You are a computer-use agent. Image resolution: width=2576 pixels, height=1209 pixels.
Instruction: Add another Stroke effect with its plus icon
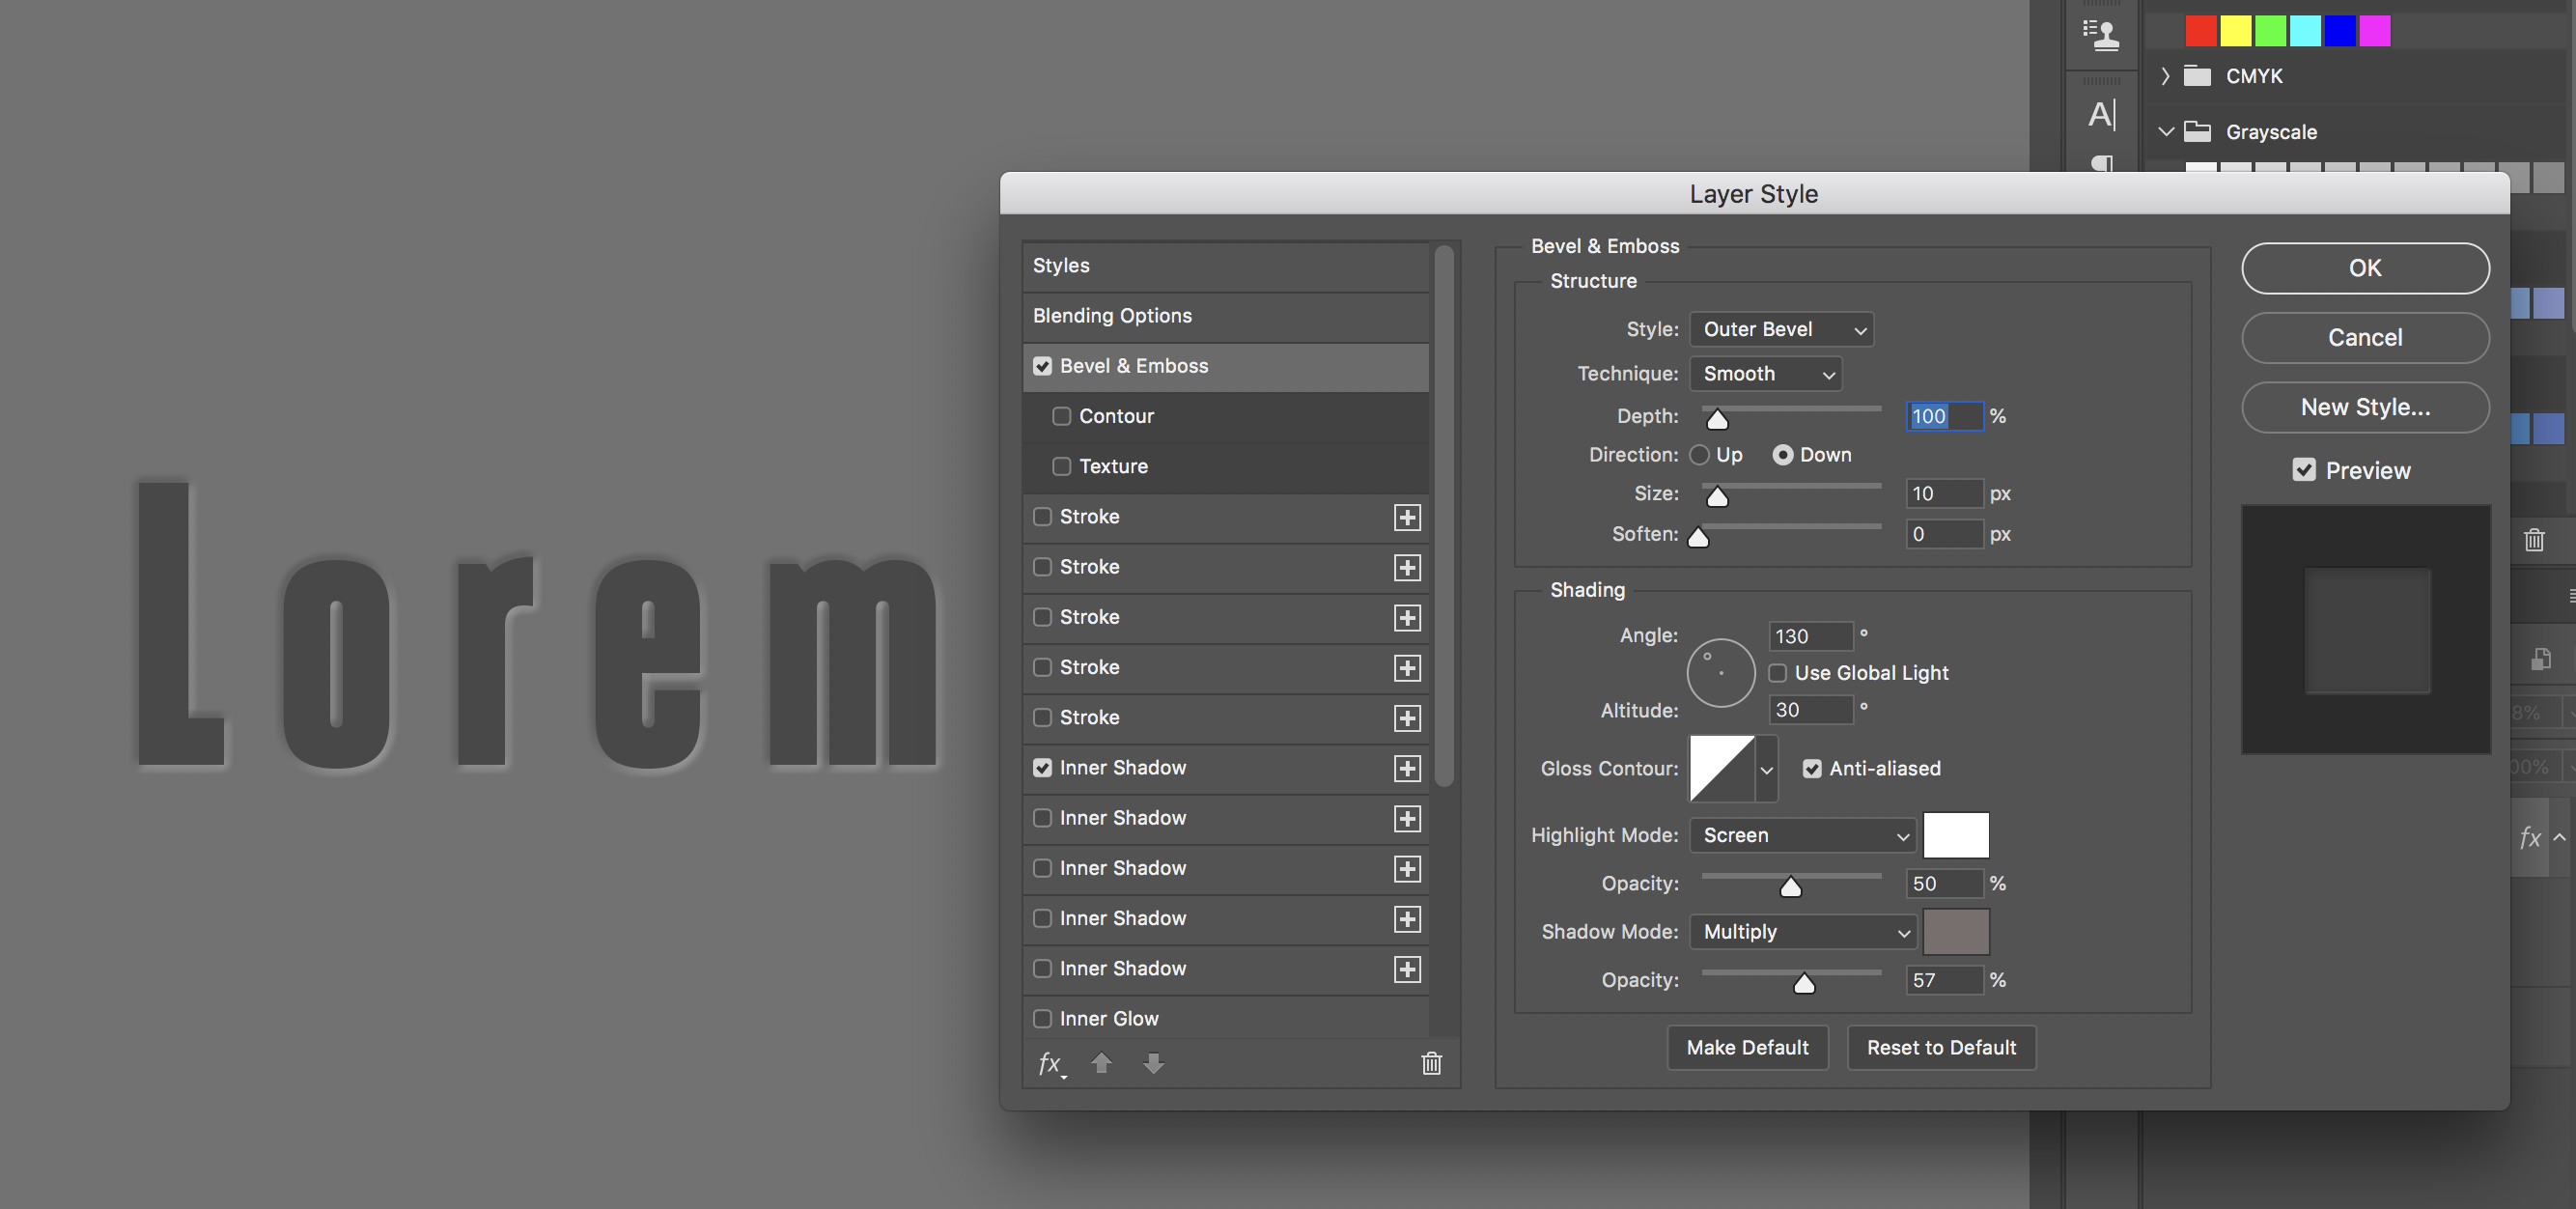click(1406, 517)
